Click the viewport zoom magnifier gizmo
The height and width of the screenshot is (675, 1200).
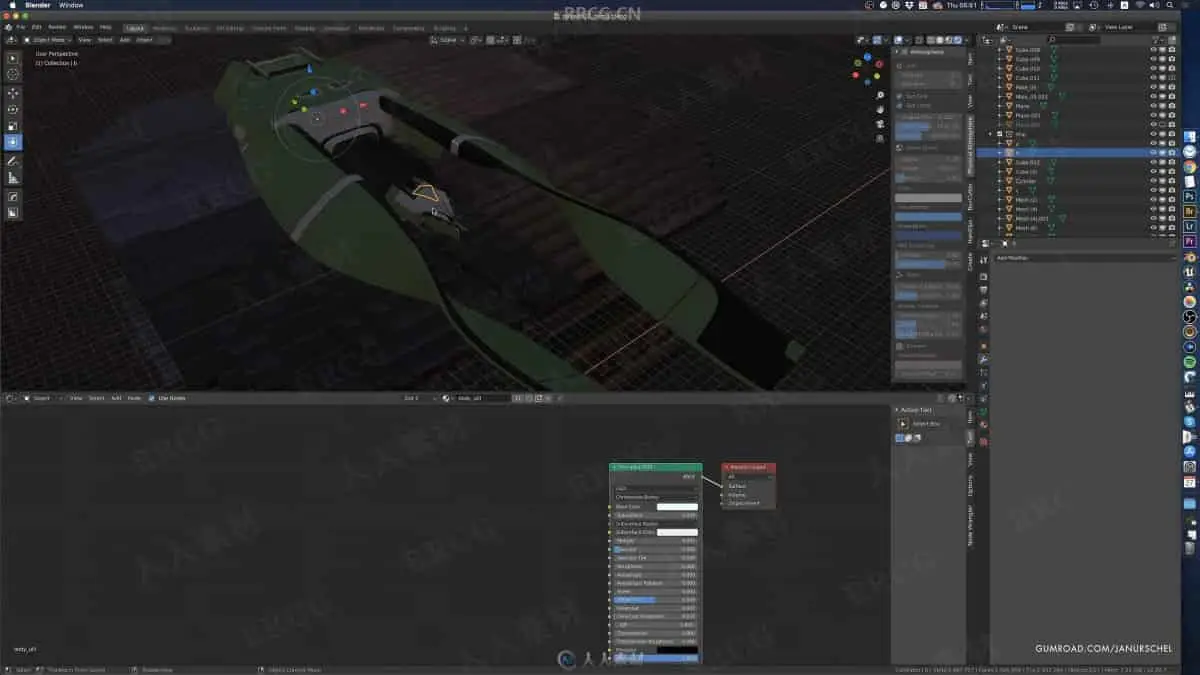(880, 96)
